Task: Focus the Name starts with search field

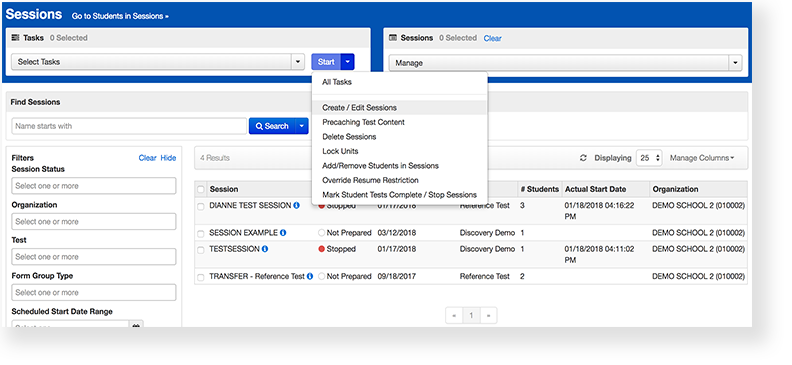Action: [x=129, y=126]
